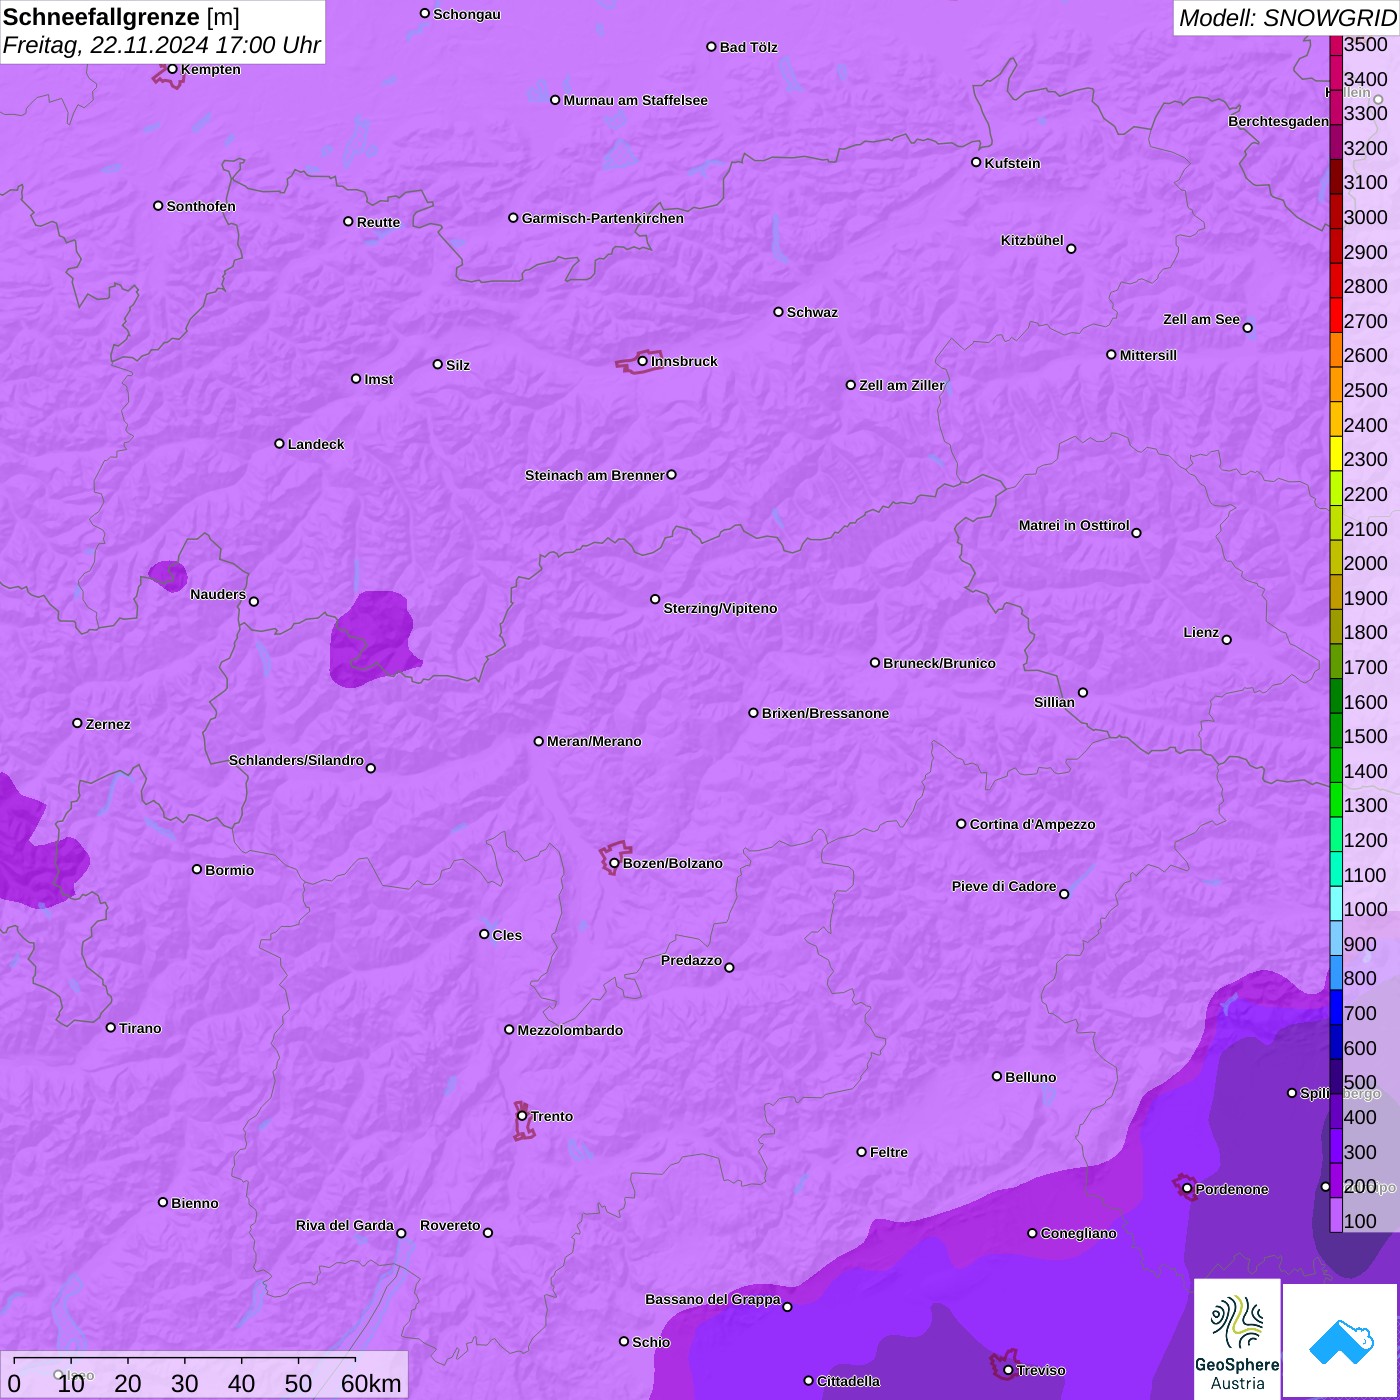This screenshot has width=1400, height=1400.
Task: Click the date Freitag, 22.11.2024 17:00 Uhr
Action: [161, 45]
